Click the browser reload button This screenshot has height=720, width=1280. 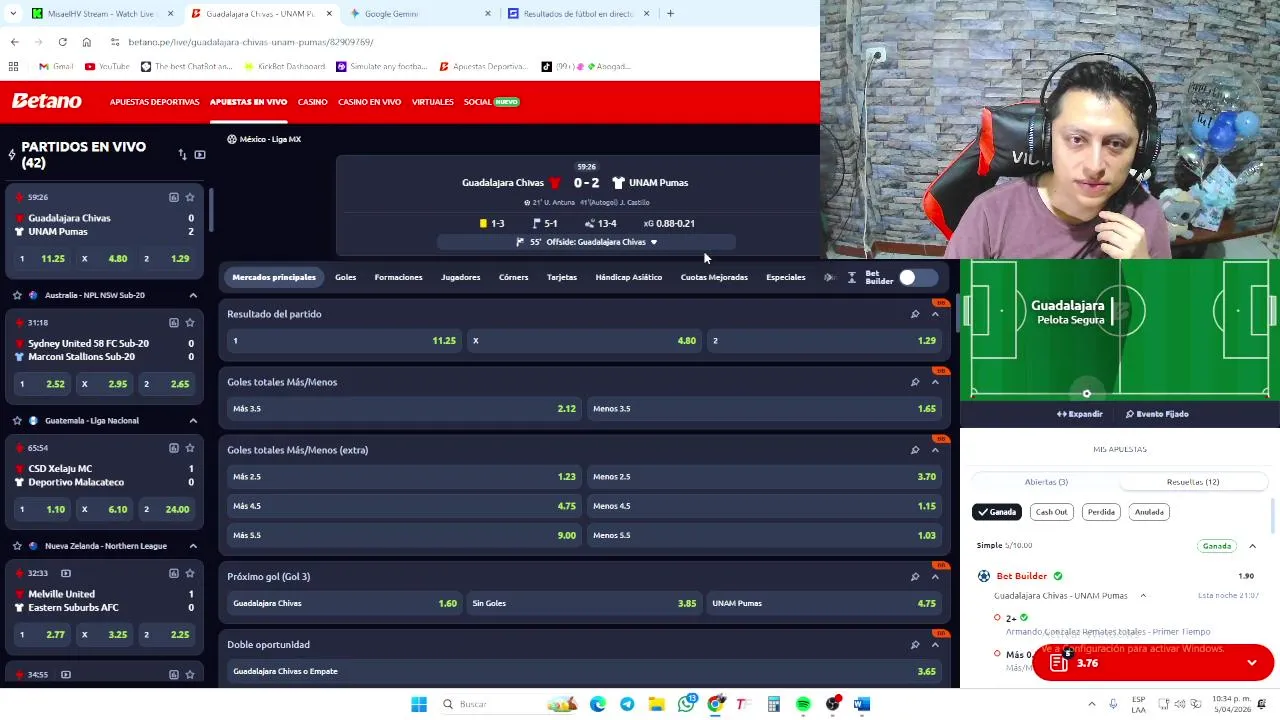[62, 42]
